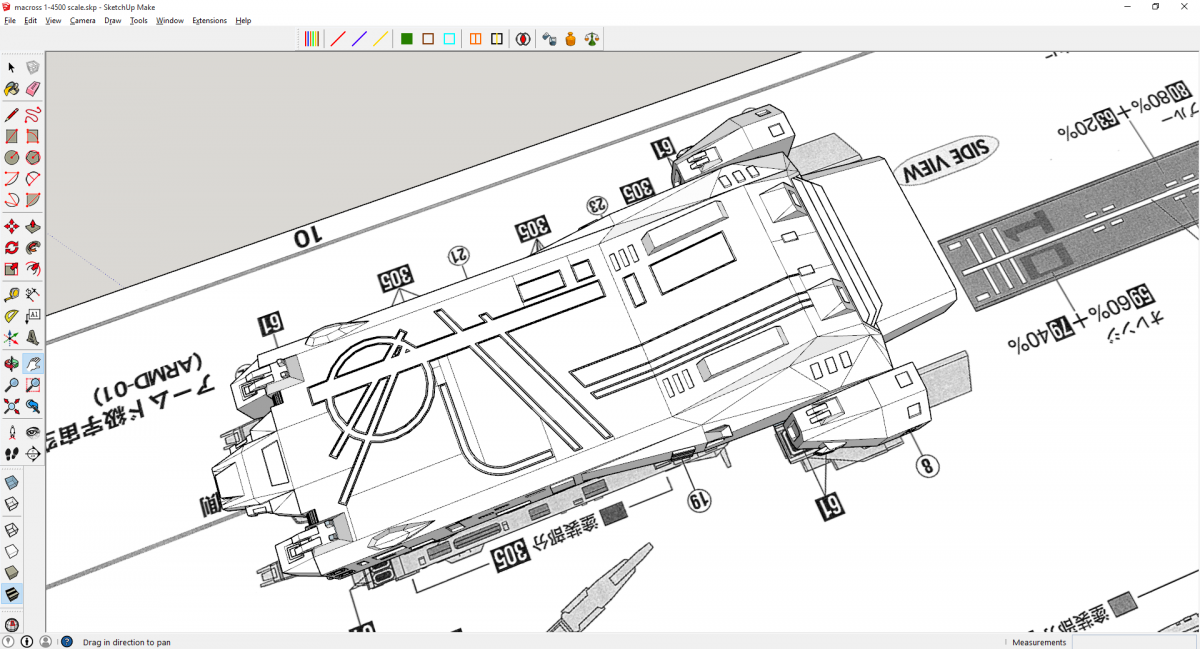This screenshot has height=649, width=1200.
Task: Toggle the X-Ray face style
Action: coord(12,482)
